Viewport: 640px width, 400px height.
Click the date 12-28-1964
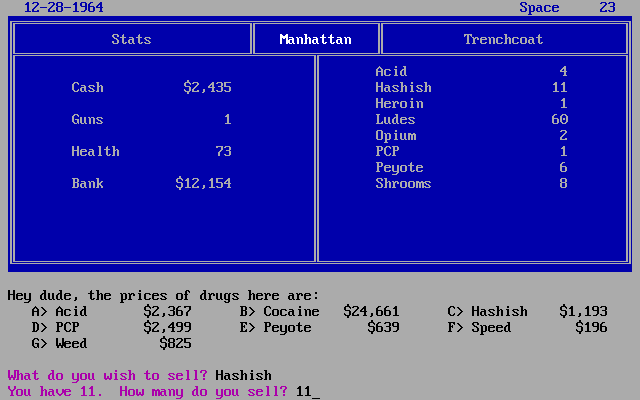click(x=64, y=7)
